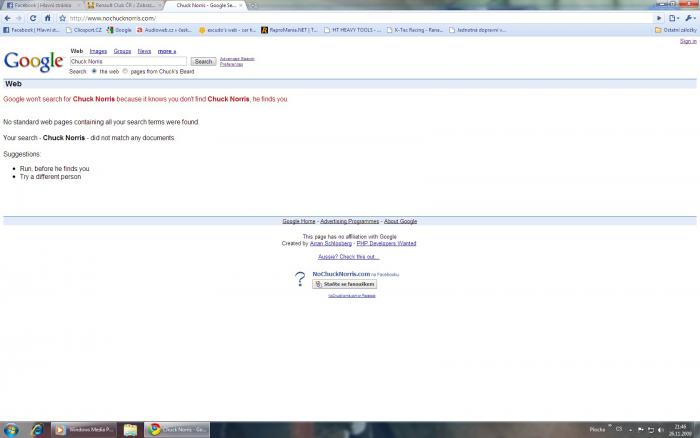
Task: Select 'the web' radio option
Action: click(94, 71)
